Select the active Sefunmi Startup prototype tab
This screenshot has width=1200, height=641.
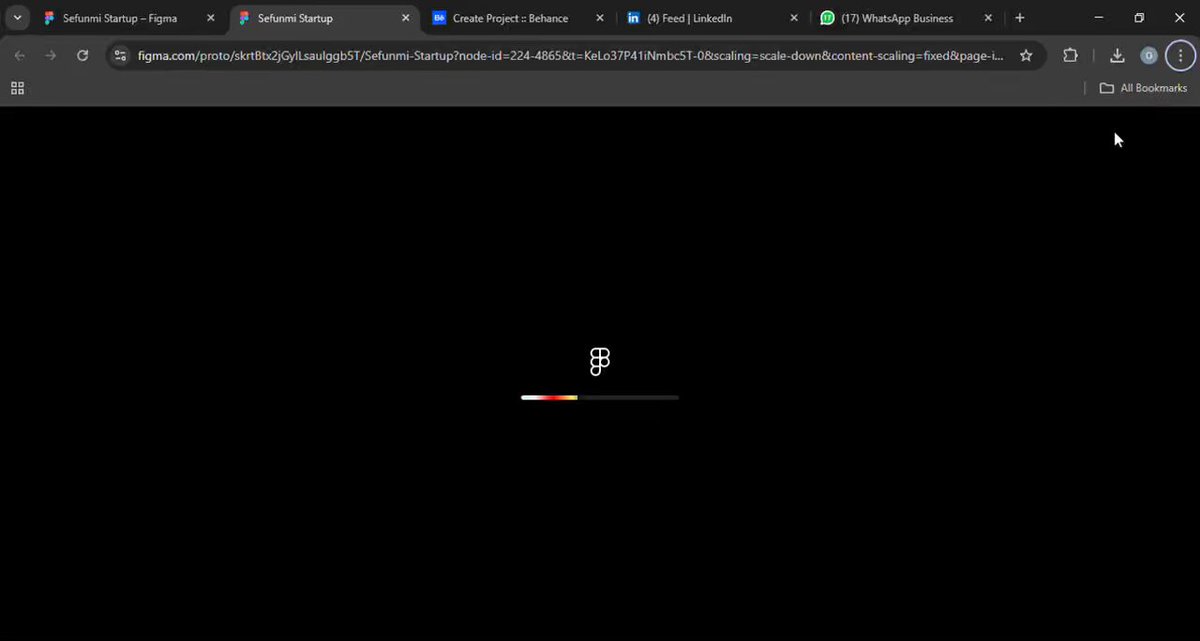pyautogui.click(x=325, y=18)
